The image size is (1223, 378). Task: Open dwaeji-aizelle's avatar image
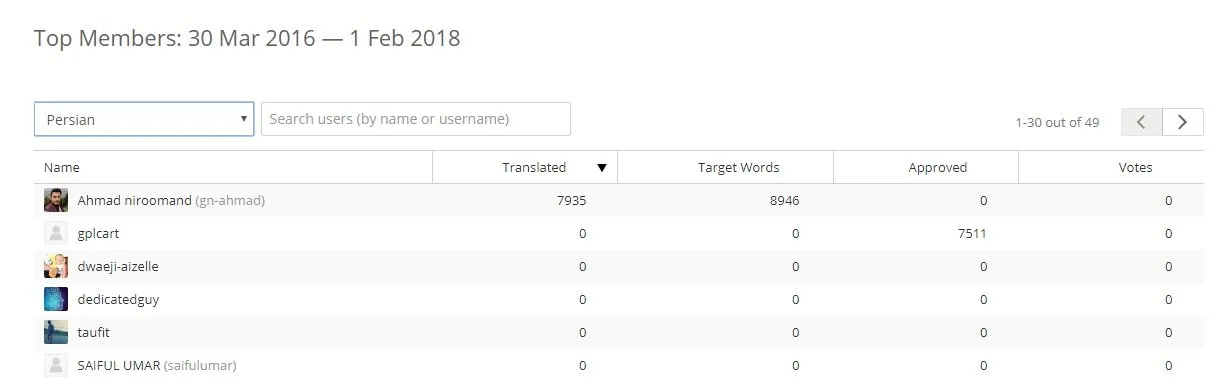click(56, 266)
